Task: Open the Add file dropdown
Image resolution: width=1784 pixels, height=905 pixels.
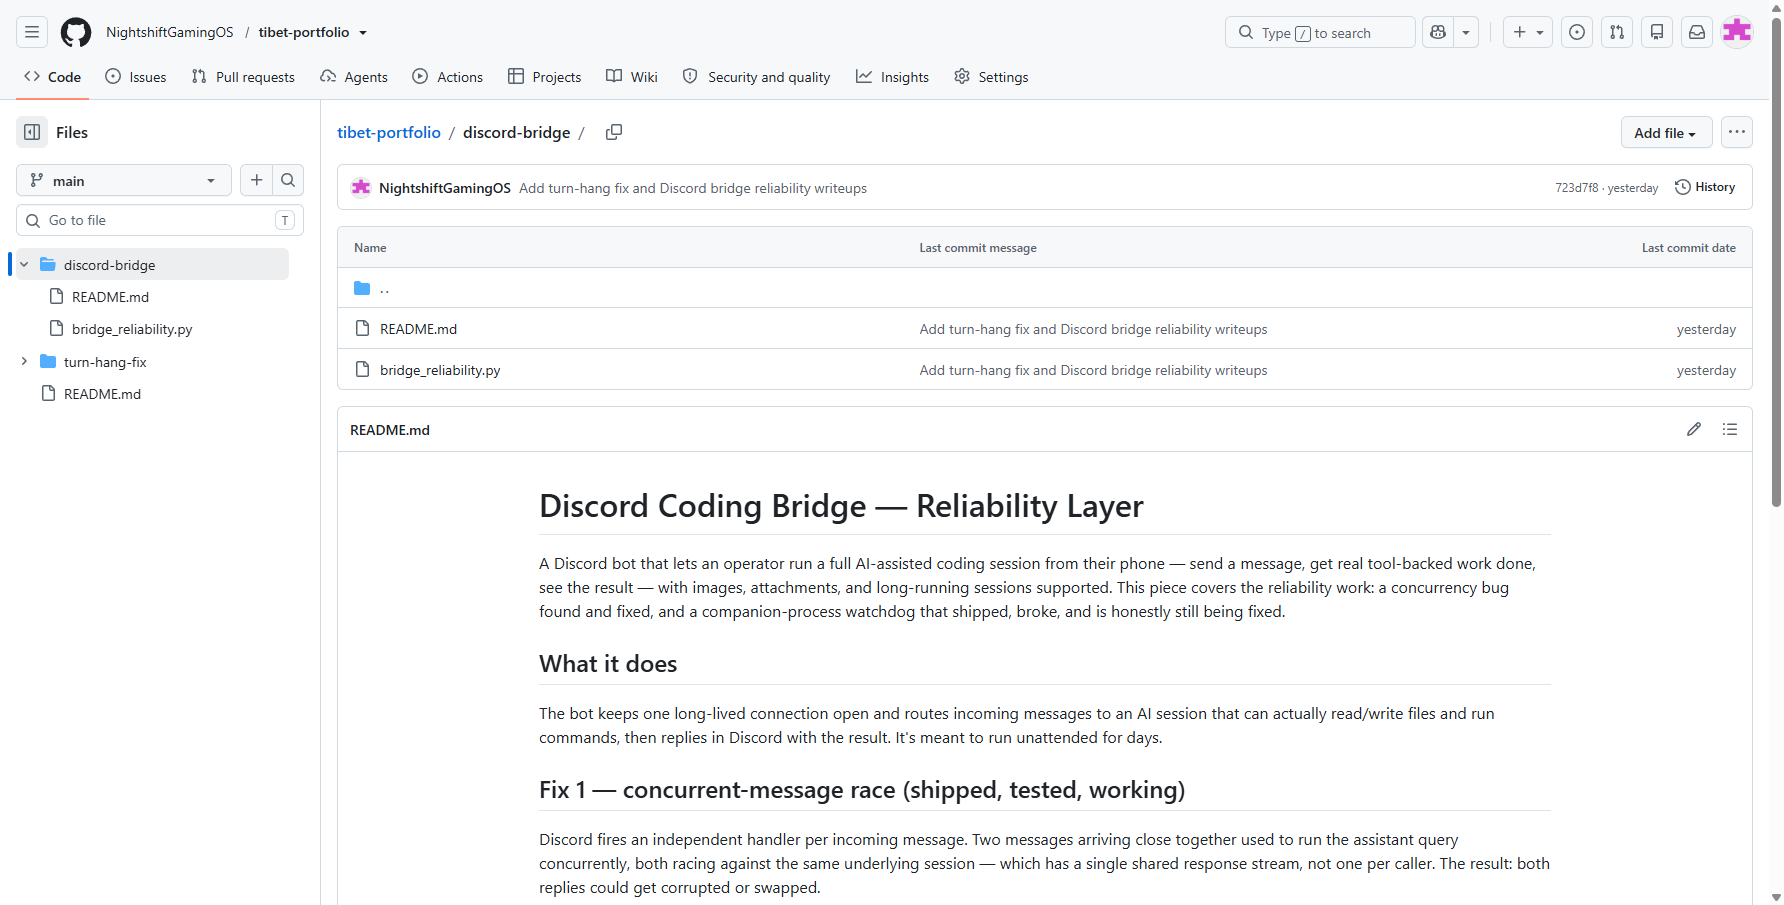Action: coord(1666,132)
